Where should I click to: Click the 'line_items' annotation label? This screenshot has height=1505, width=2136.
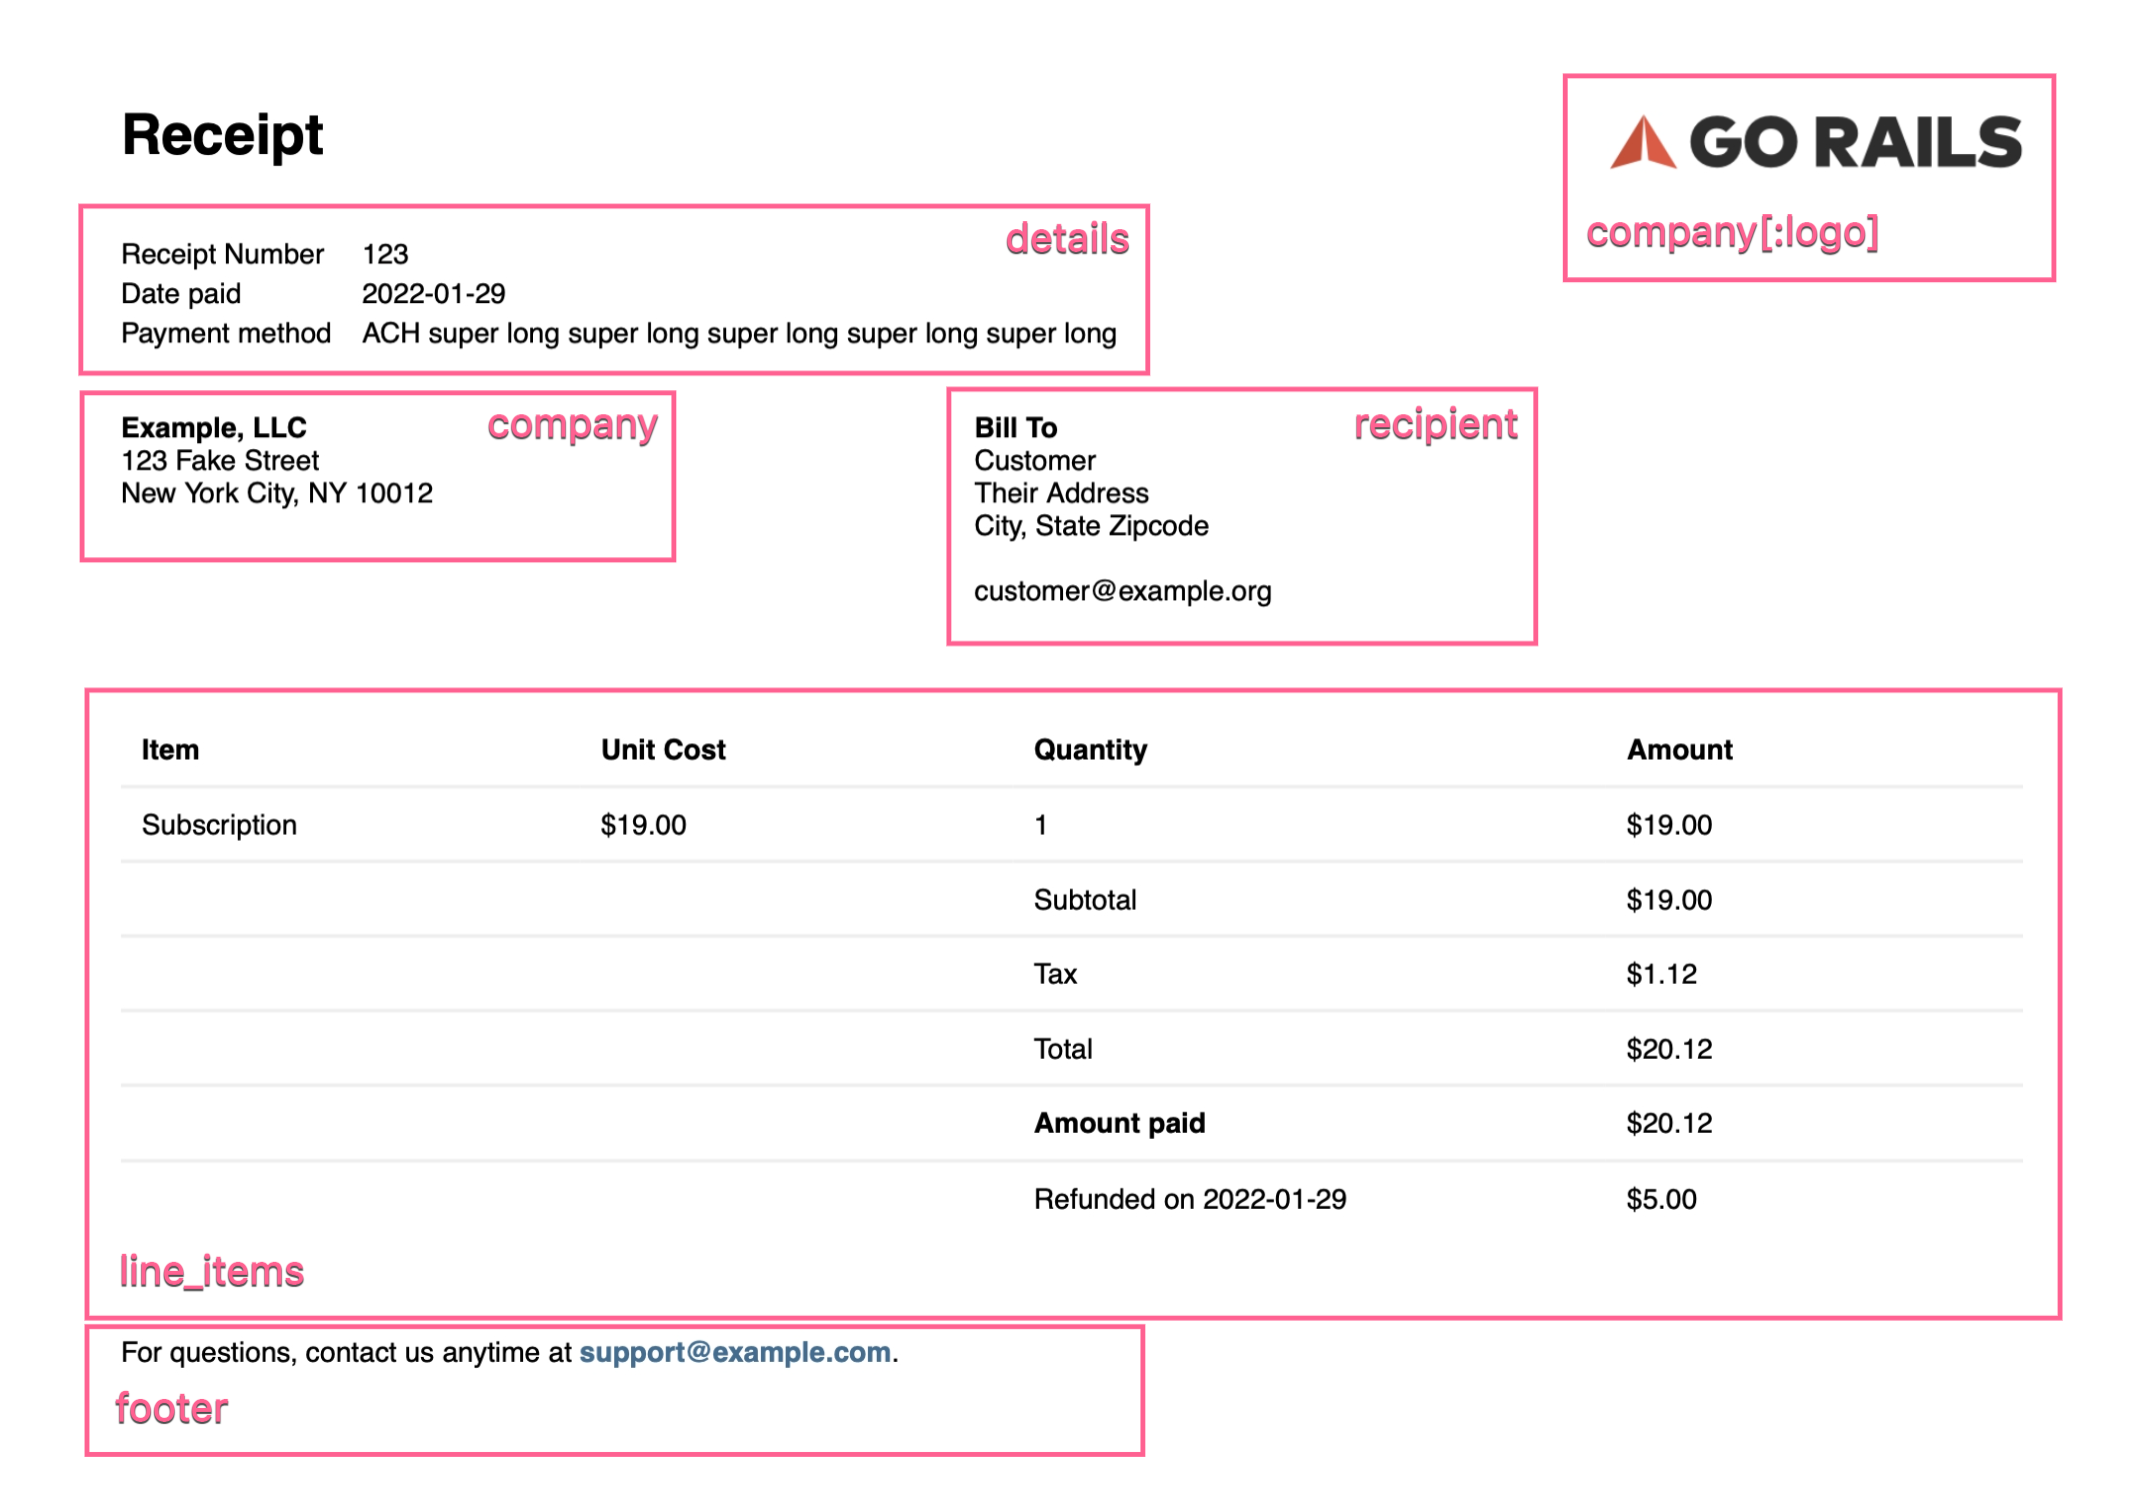pyautogui.click(x=211, y=1272)
